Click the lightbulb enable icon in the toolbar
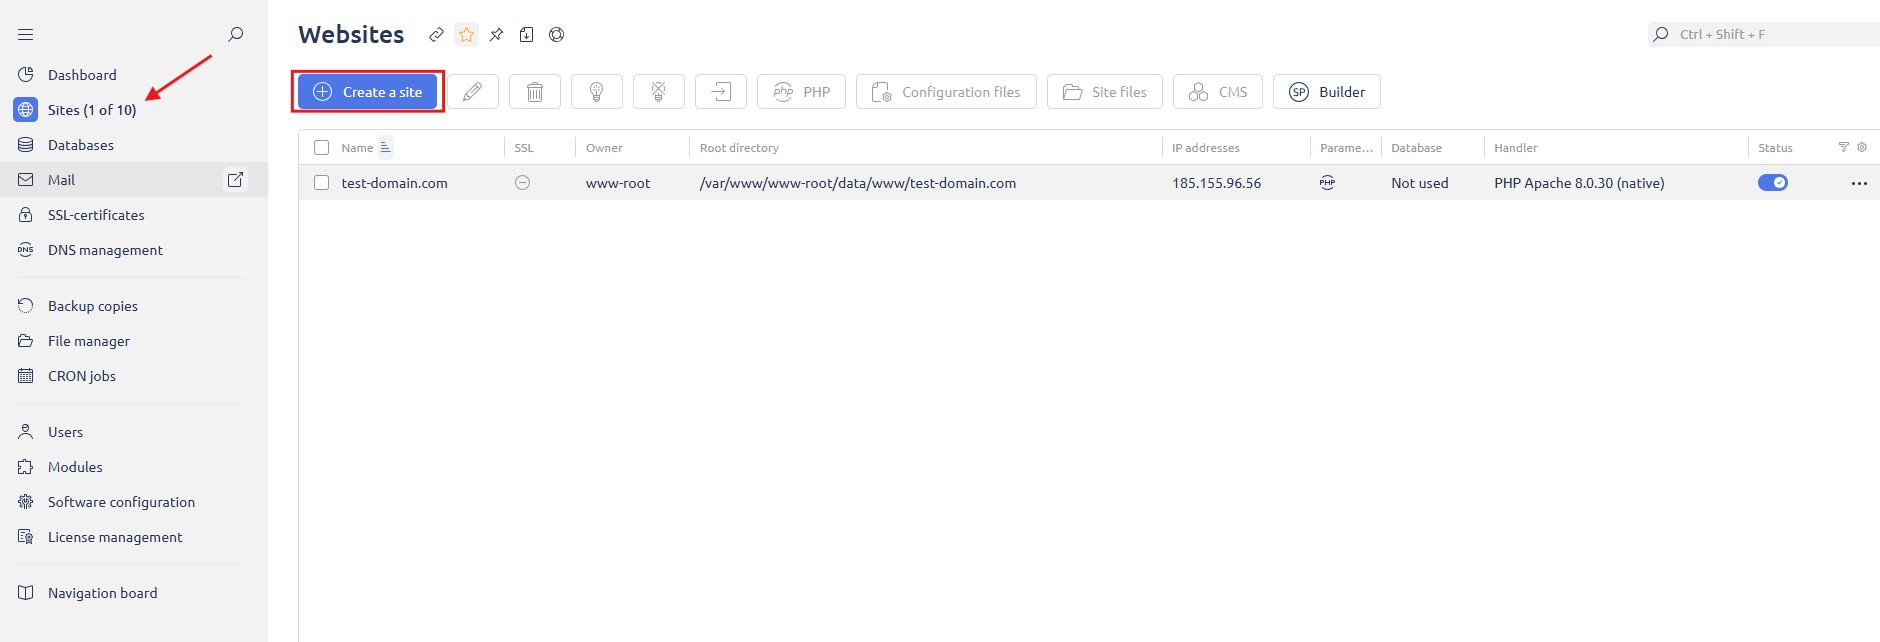Screen dimensions: 1880x642 tap(597, 92)
